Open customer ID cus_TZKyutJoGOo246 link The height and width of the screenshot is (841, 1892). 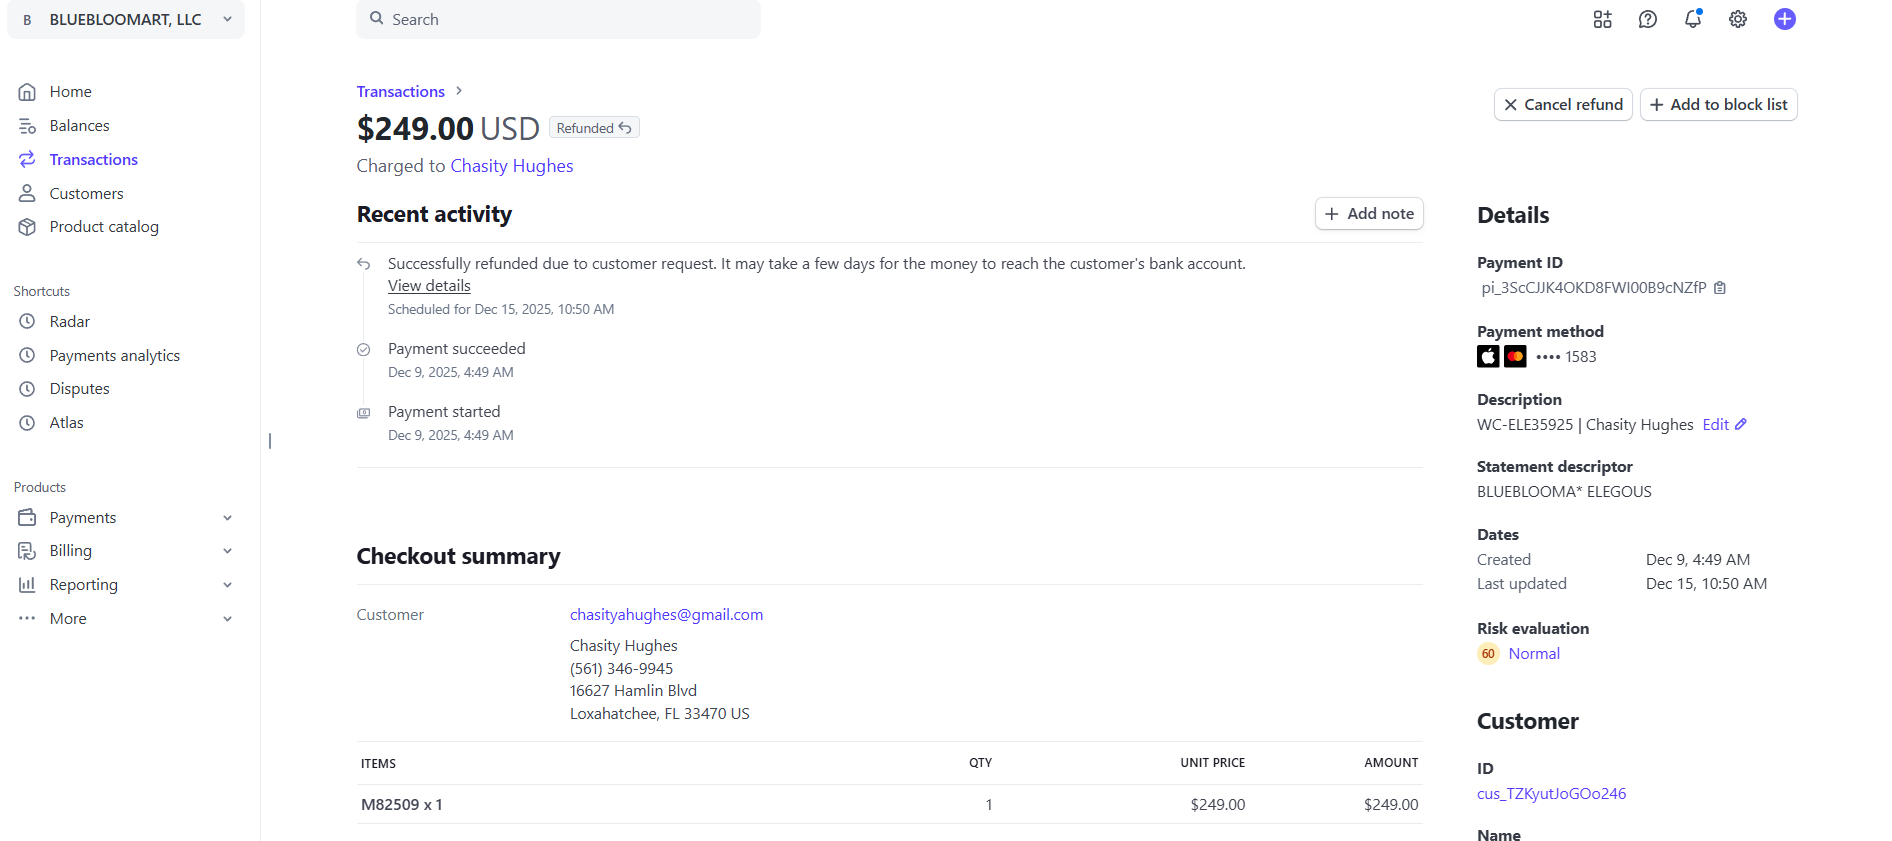pos(1551,794)
